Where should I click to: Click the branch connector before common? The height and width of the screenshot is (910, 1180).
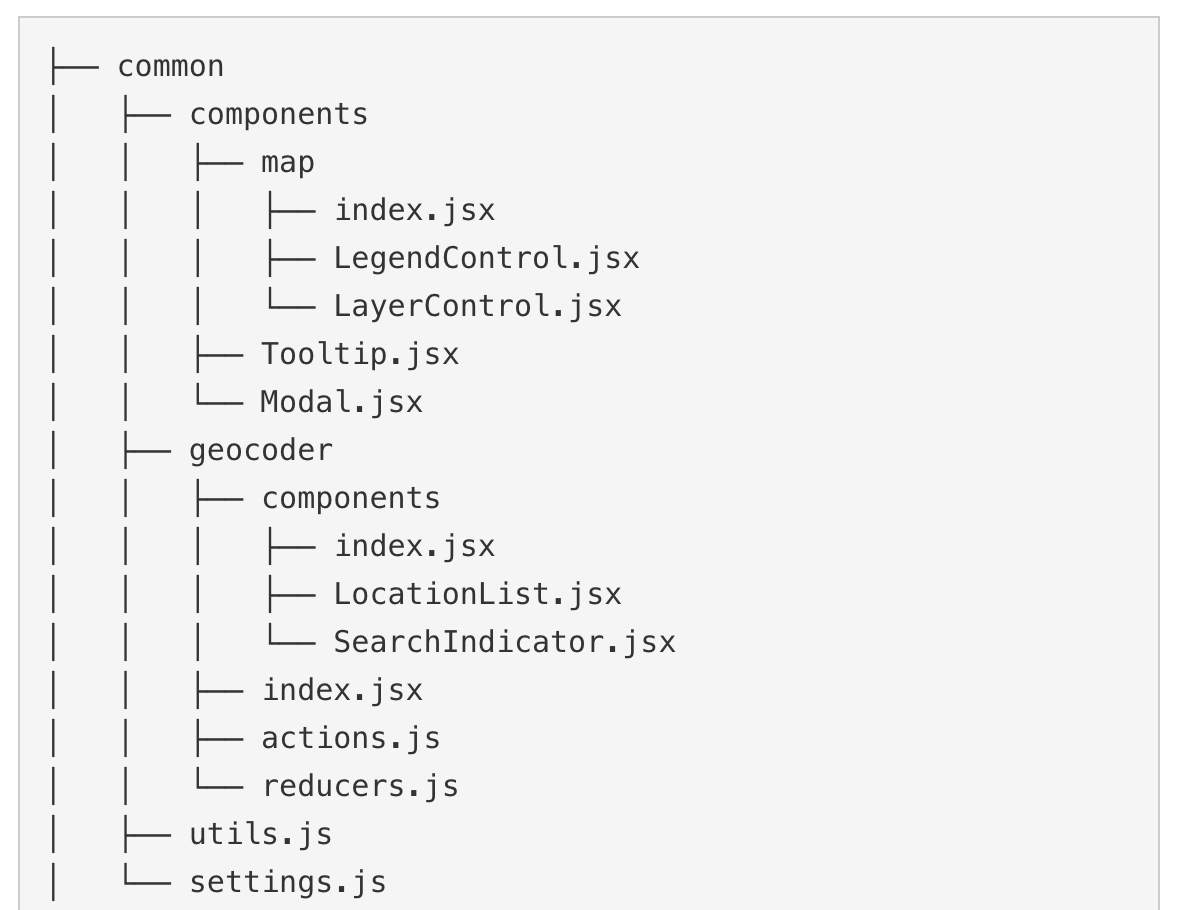point(74,67)
